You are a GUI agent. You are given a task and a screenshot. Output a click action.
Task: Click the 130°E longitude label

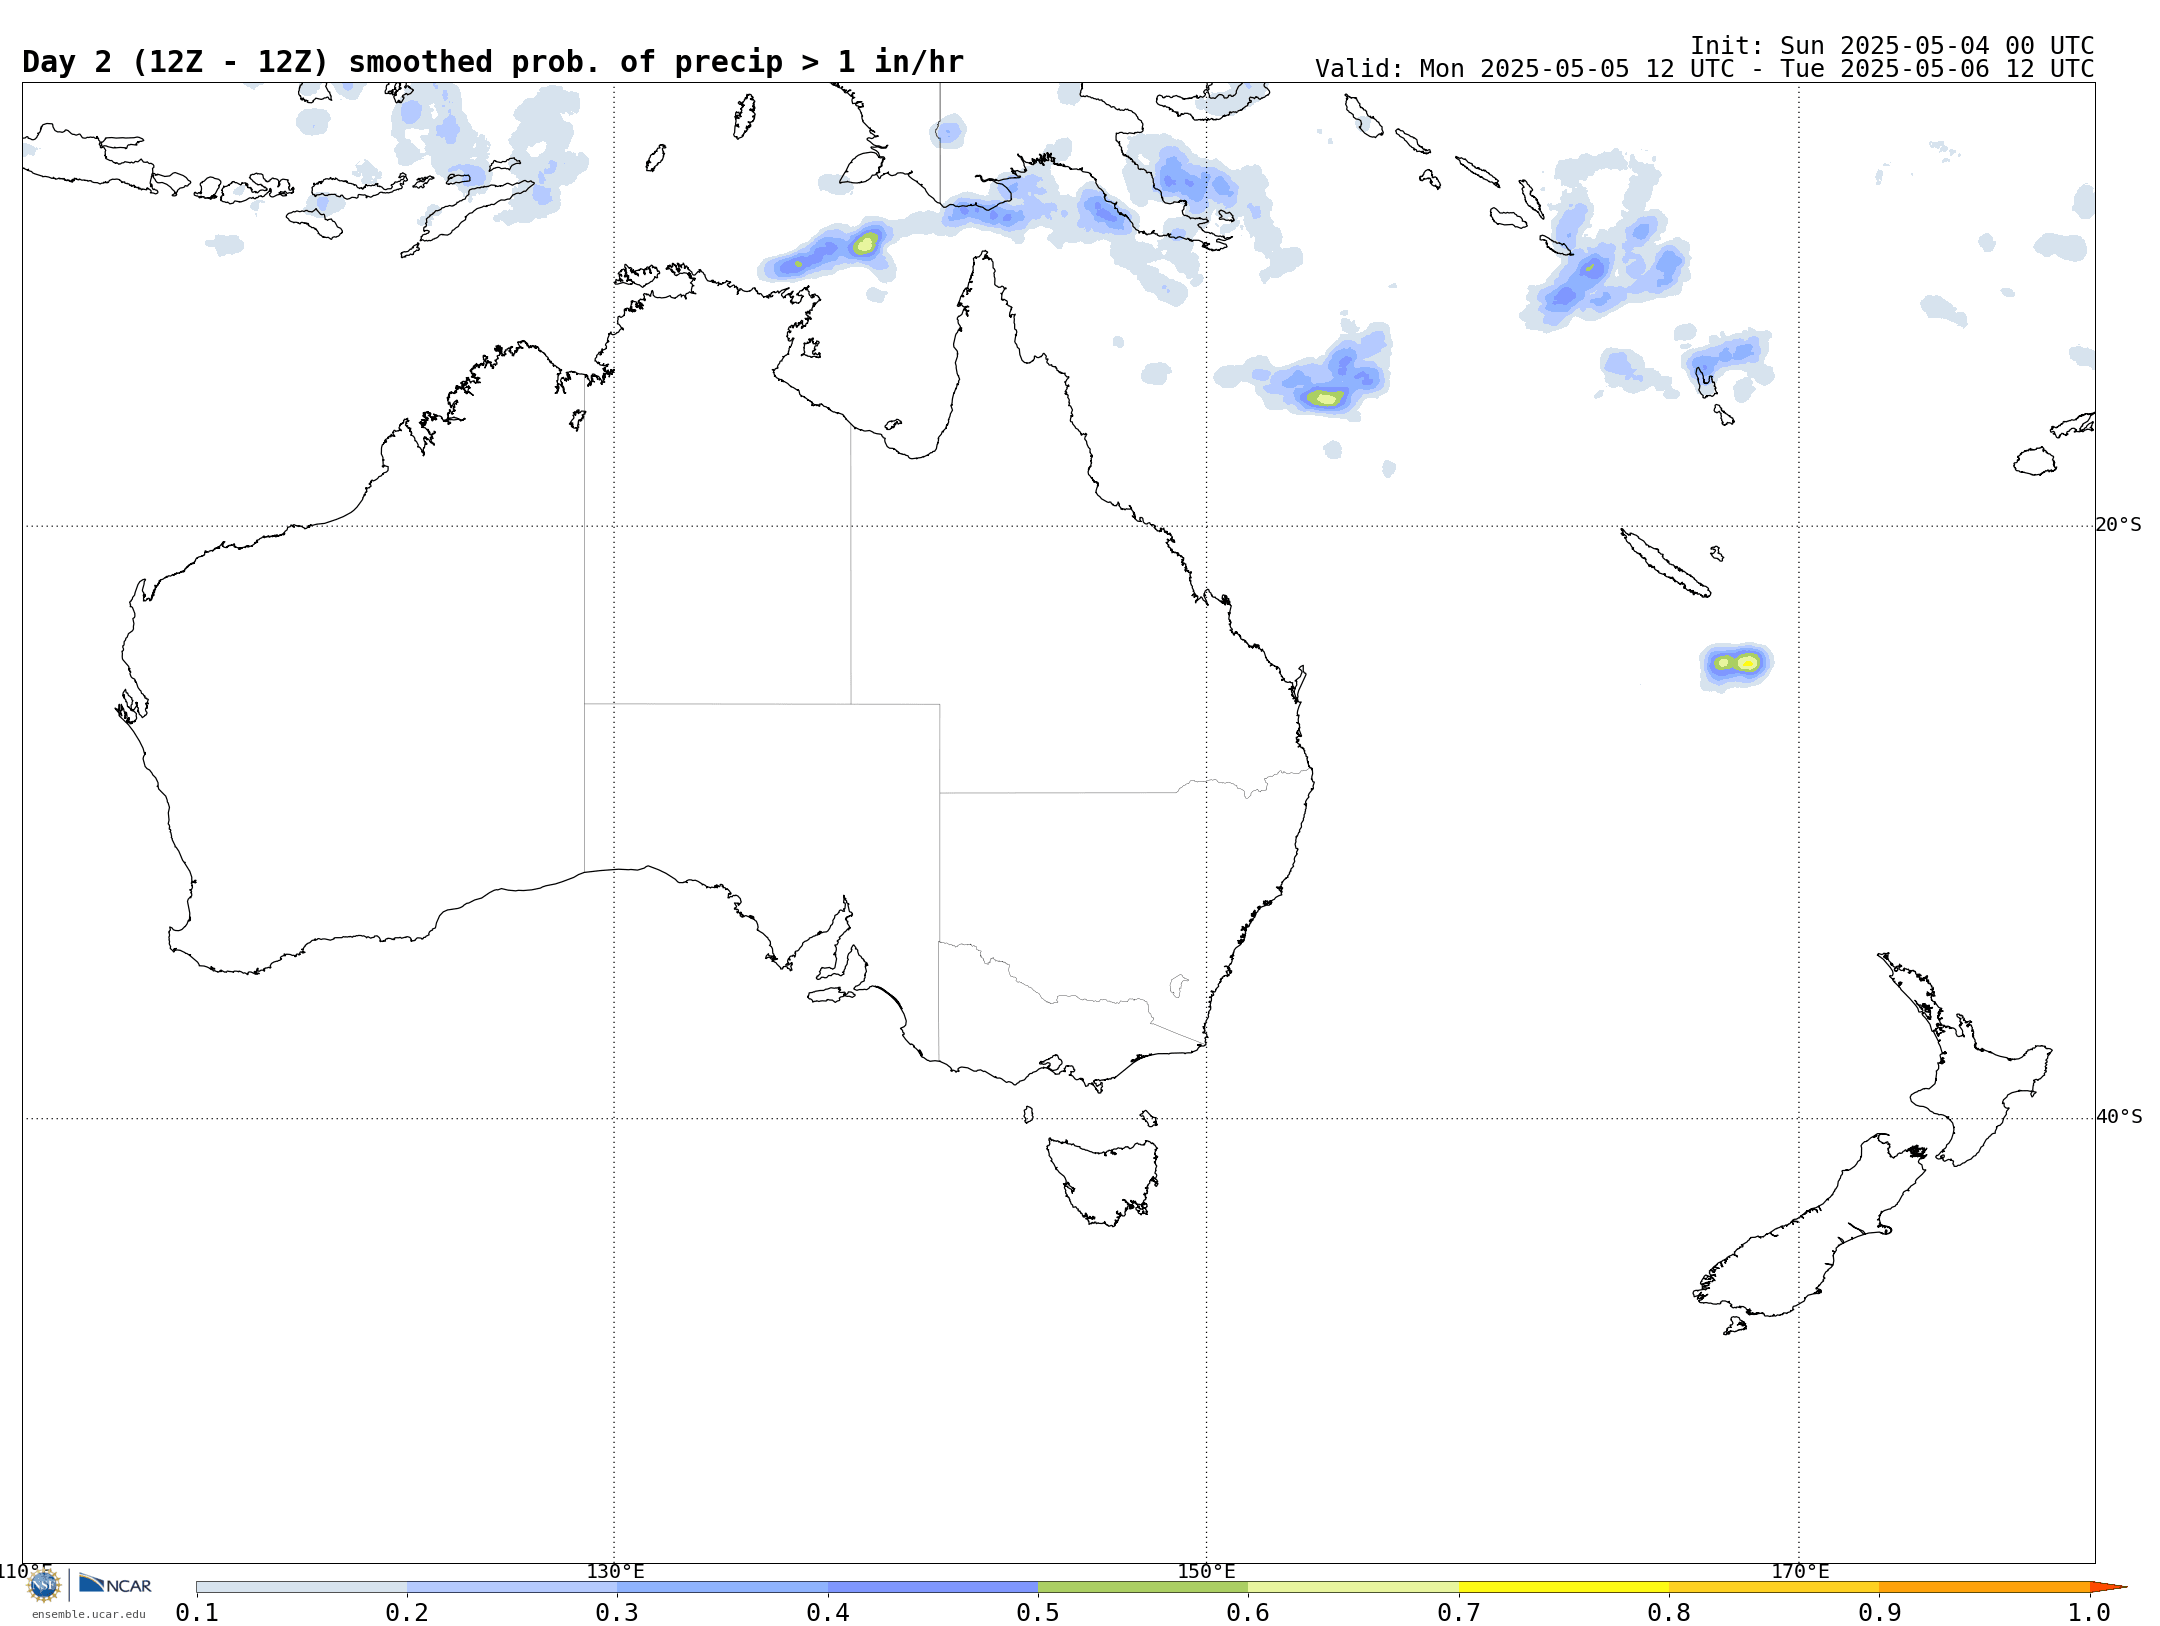615,1571
